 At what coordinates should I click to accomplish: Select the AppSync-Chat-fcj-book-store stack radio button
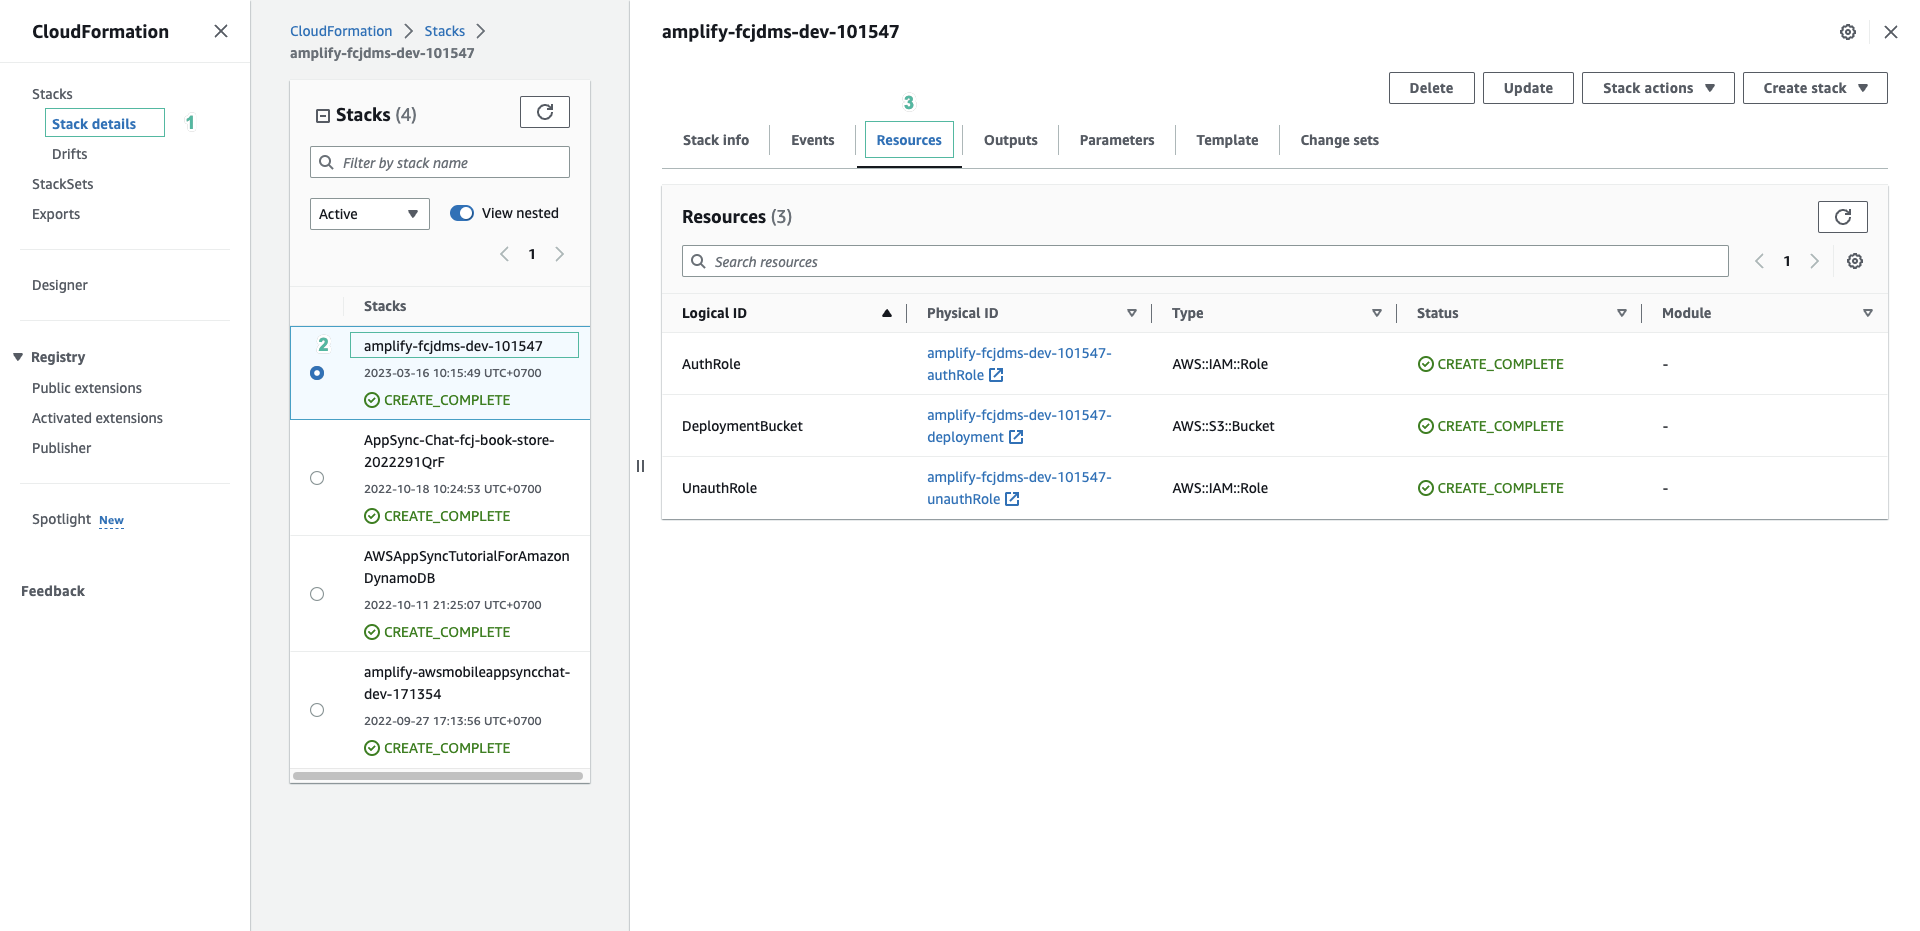[317, 478]
